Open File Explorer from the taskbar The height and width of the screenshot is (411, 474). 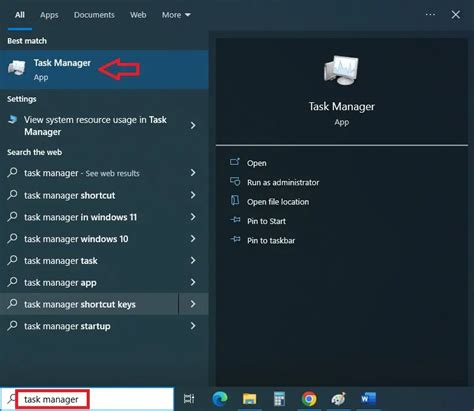[249, 399]
